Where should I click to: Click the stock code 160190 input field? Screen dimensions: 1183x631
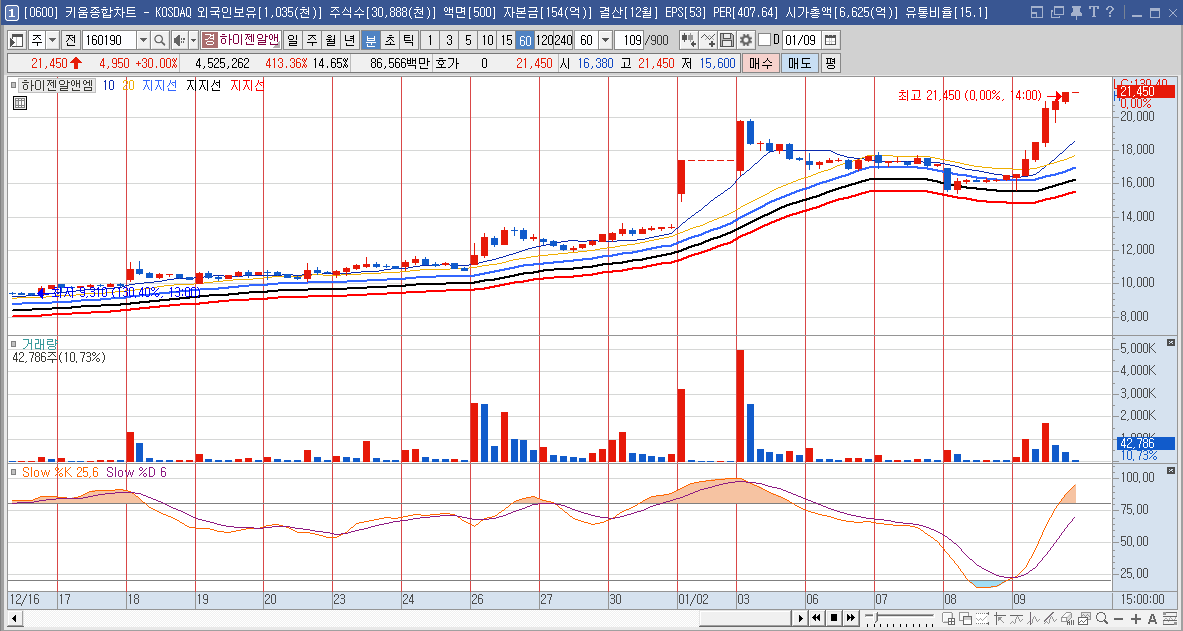[109, 40]
